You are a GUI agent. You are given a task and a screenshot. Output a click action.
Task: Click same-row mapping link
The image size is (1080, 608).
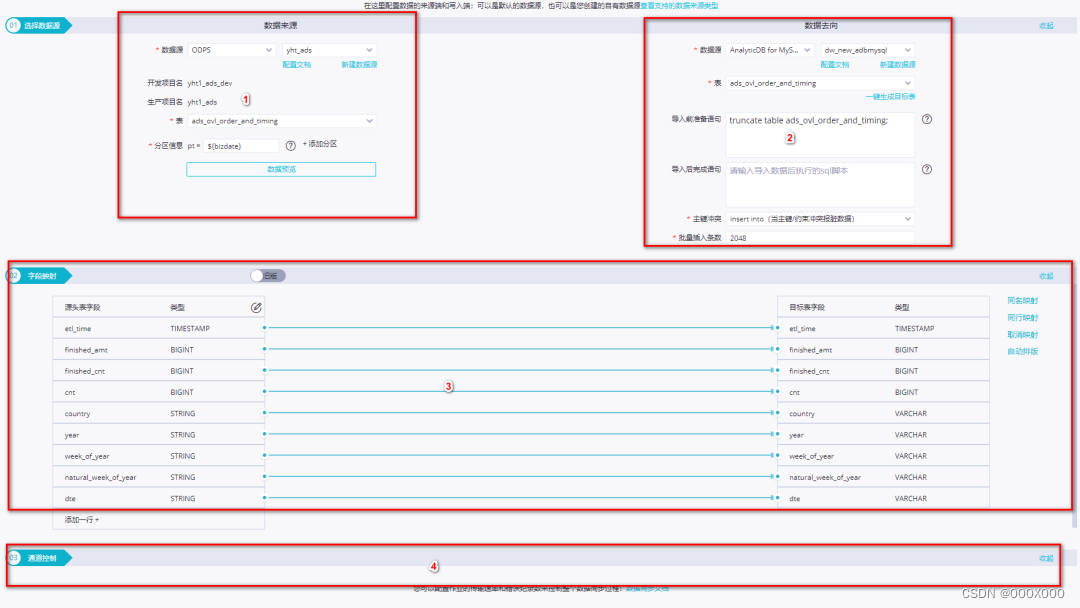[x=1022, y=317]
